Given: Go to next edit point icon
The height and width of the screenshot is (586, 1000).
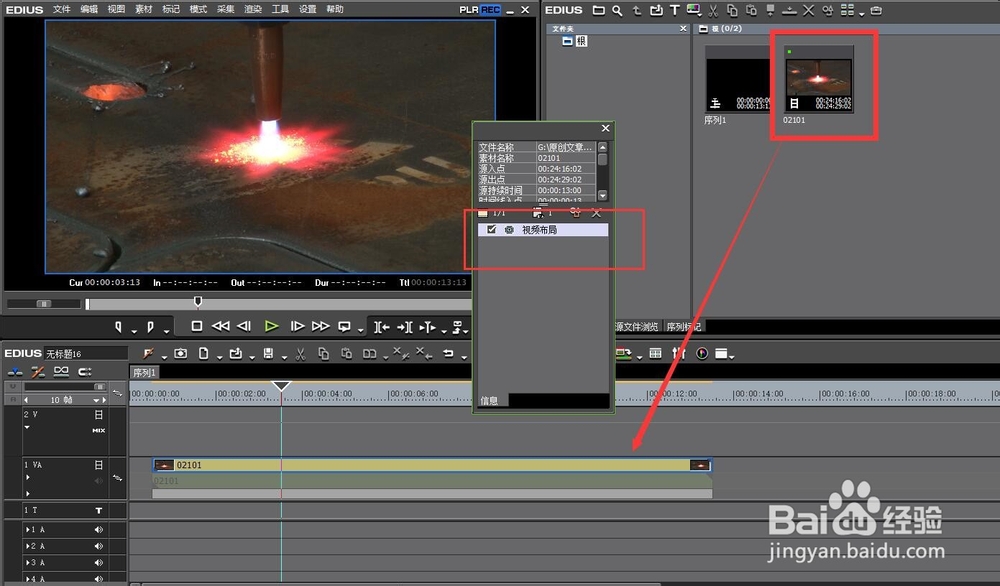Looking at the screenshot, I should click(x=404, y=326).
